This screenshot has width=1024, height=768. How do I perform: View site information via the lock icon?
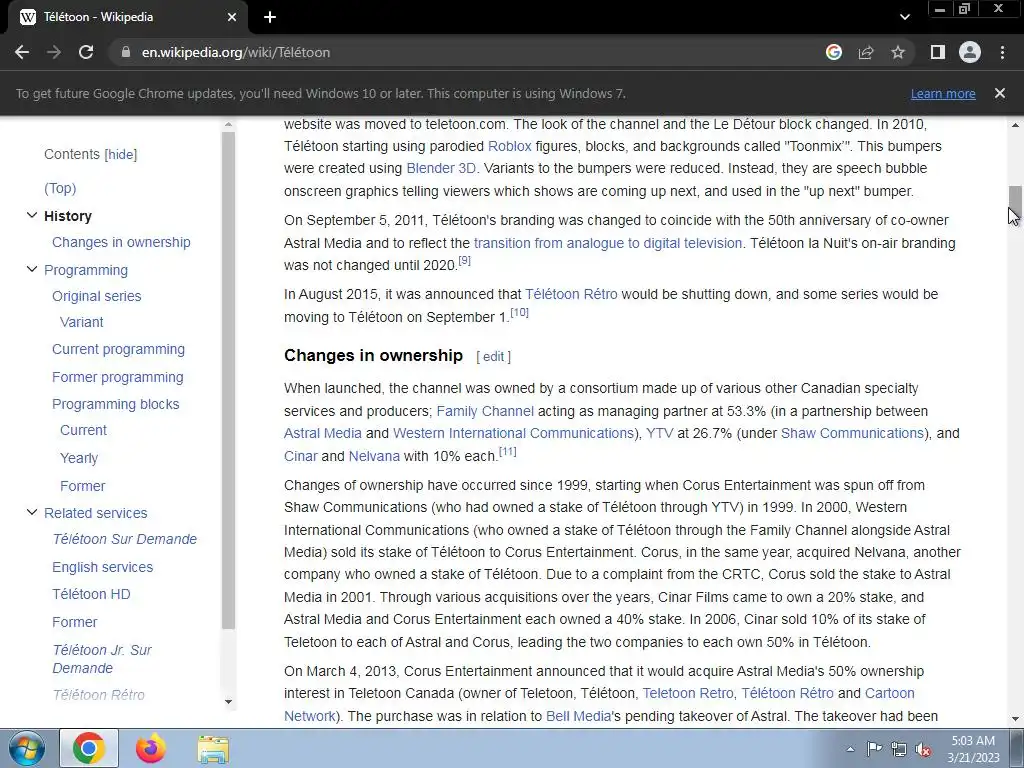point(126,52)
